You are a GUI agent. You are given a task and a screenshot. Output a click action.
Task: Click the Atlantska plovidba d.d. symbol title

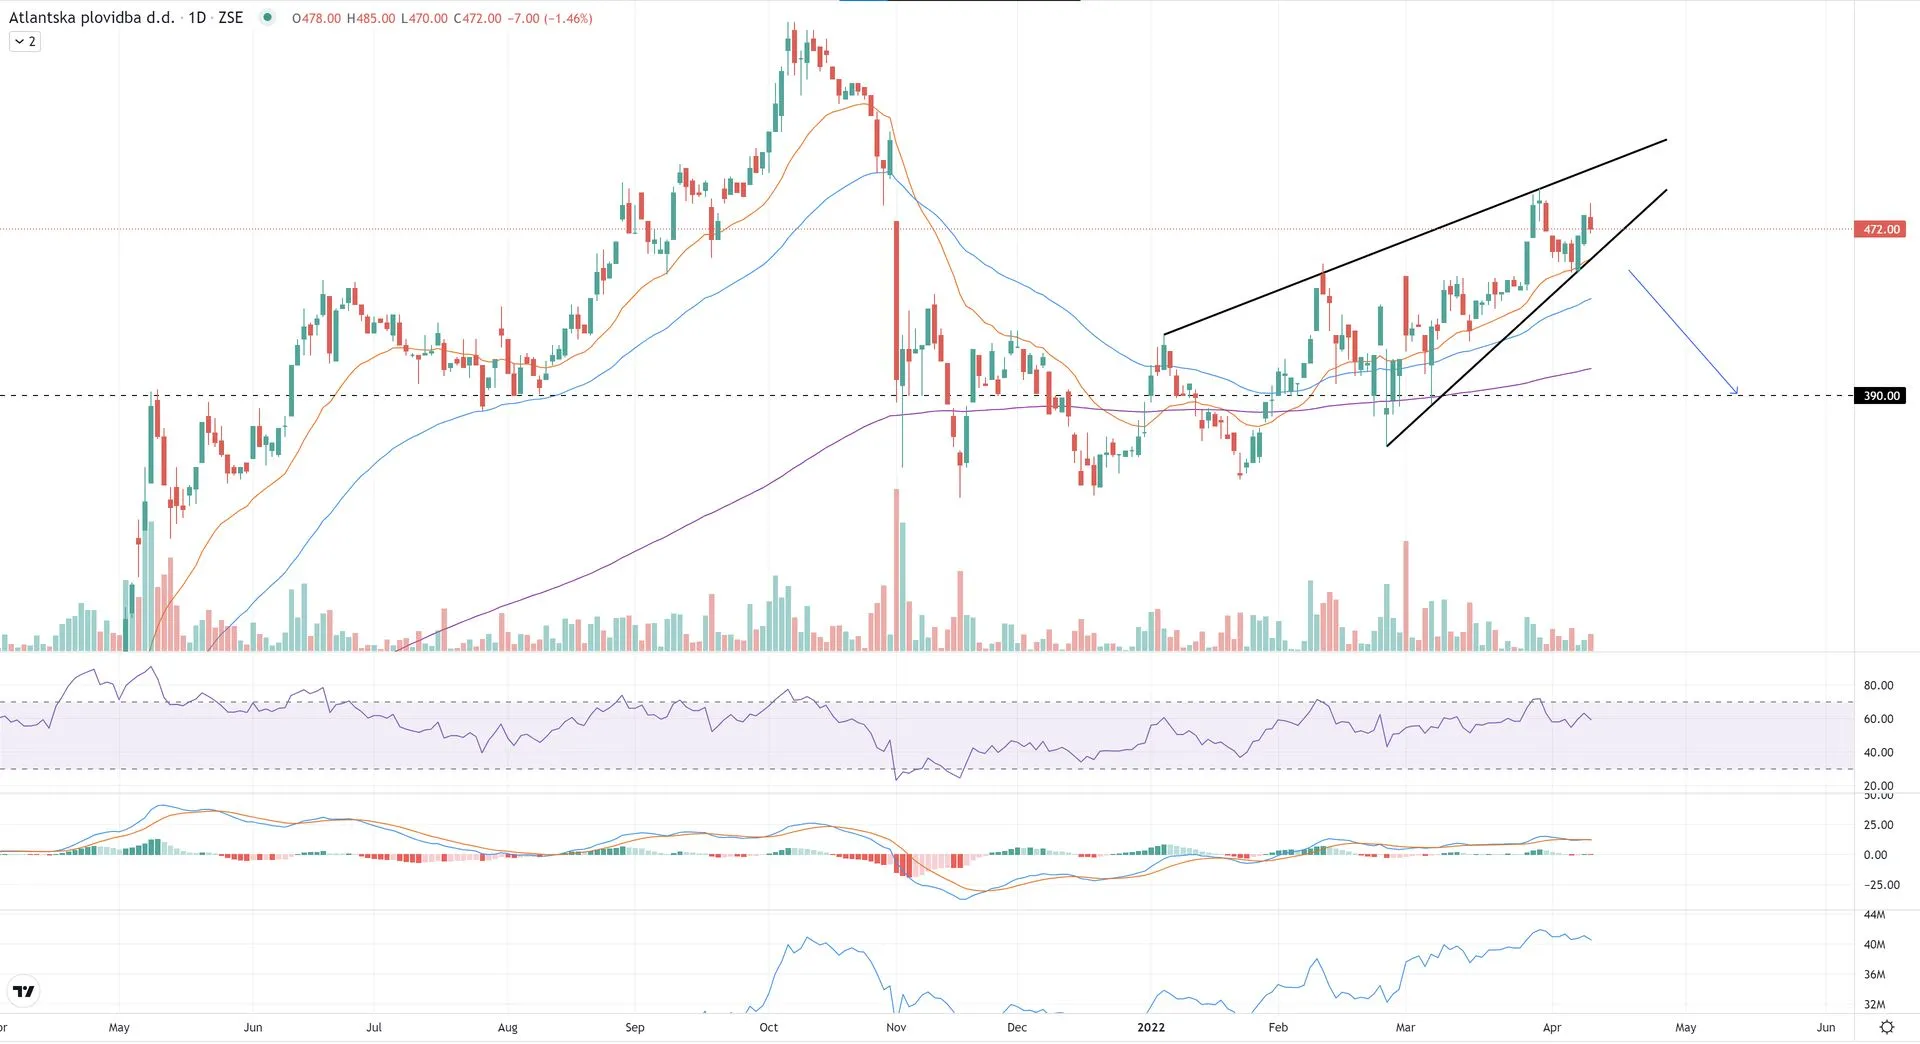[x=91, y=18]
